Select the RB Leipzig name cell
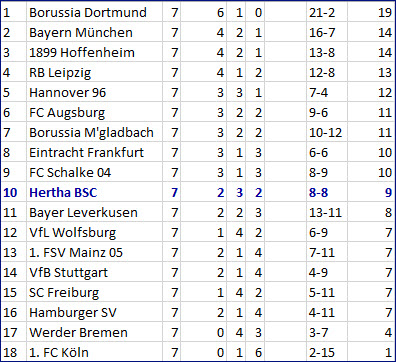The width and height of the screenshot is (396, 362). click(94, 73)
